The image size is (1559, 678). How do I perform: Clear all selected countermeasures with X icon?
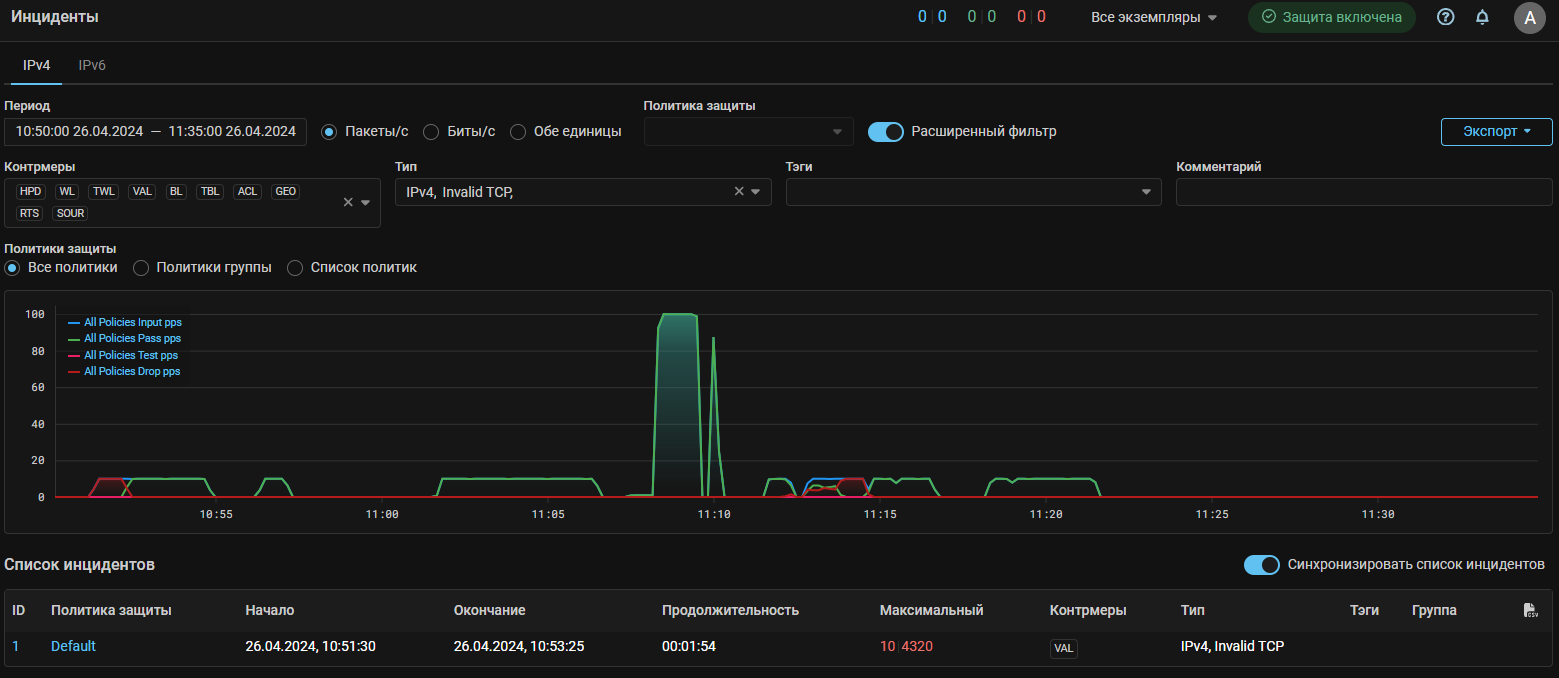(348, 202)
